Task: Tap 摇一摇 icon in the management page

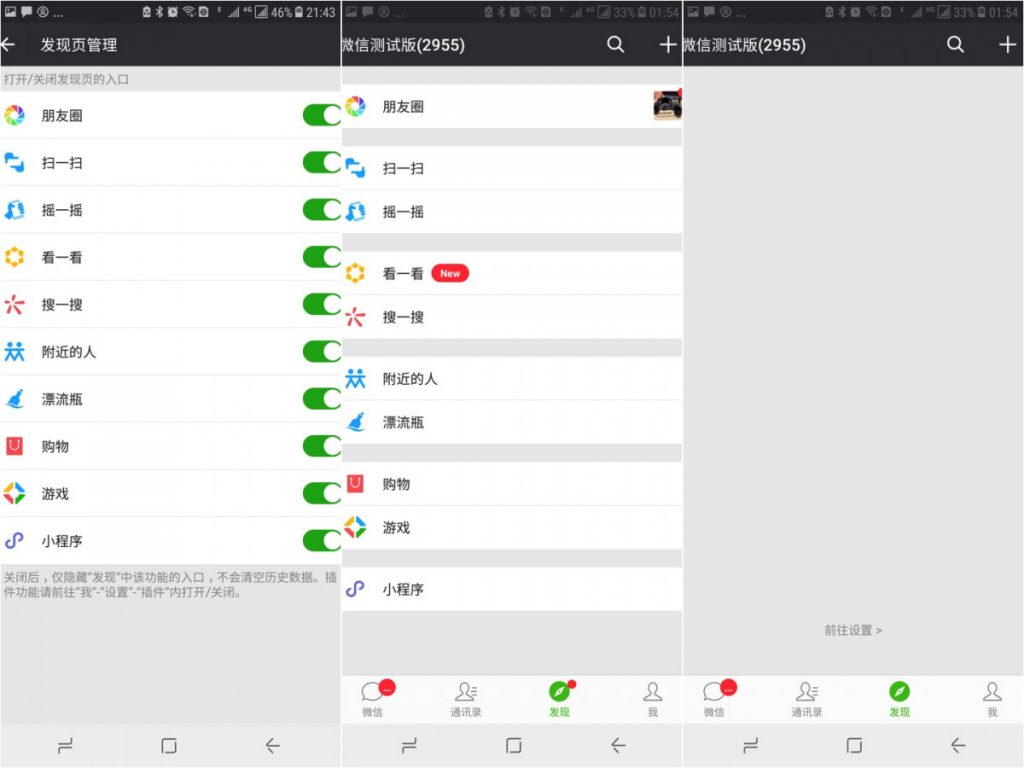Action: tap(14, 210)
